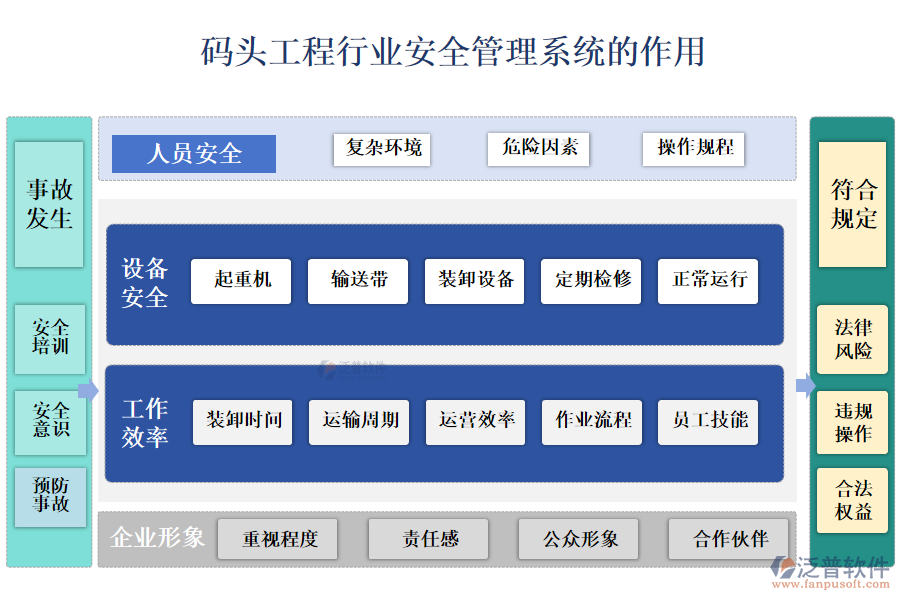Expand the 工作效率 section
Image resolution: width=900 pixels, height=600 pixels.
146,422
